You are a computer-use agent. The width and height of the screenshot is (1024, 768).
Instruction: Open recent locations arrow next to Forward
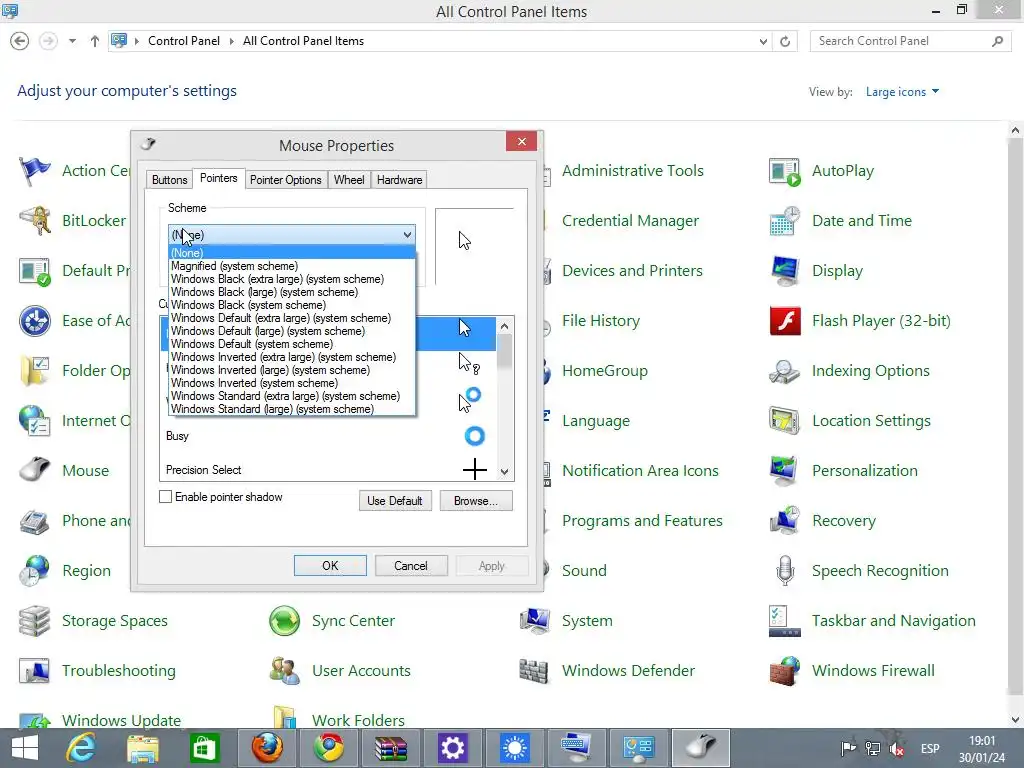pos(72,41)
